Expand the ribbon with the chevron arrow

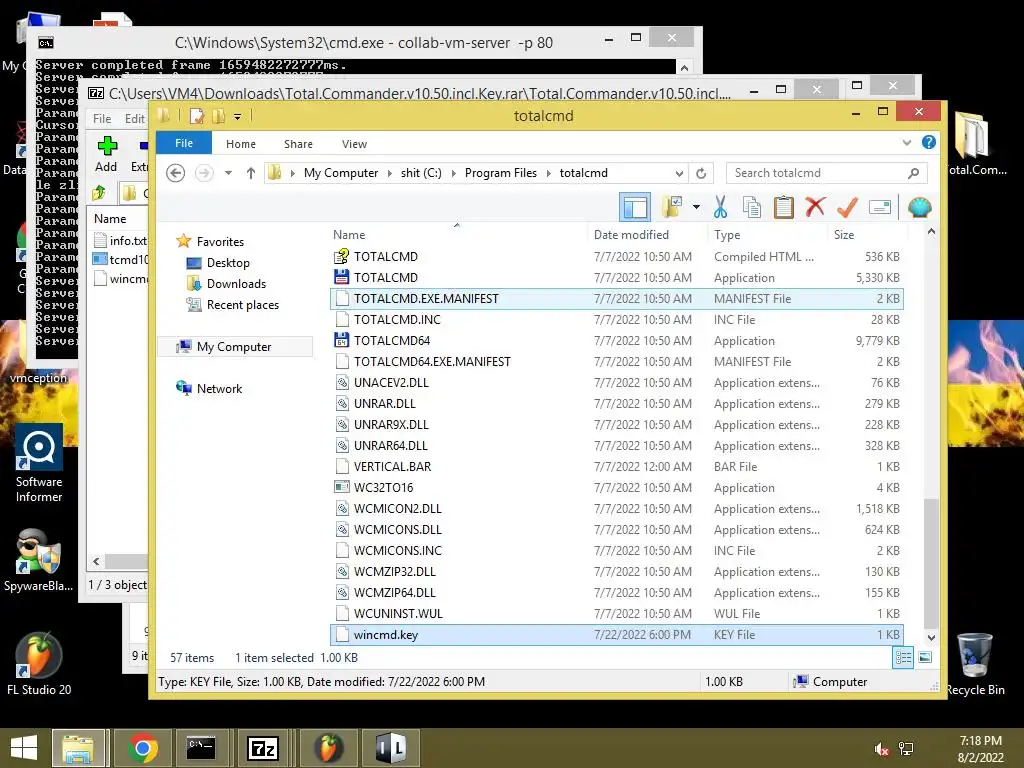tap(906, 142)
